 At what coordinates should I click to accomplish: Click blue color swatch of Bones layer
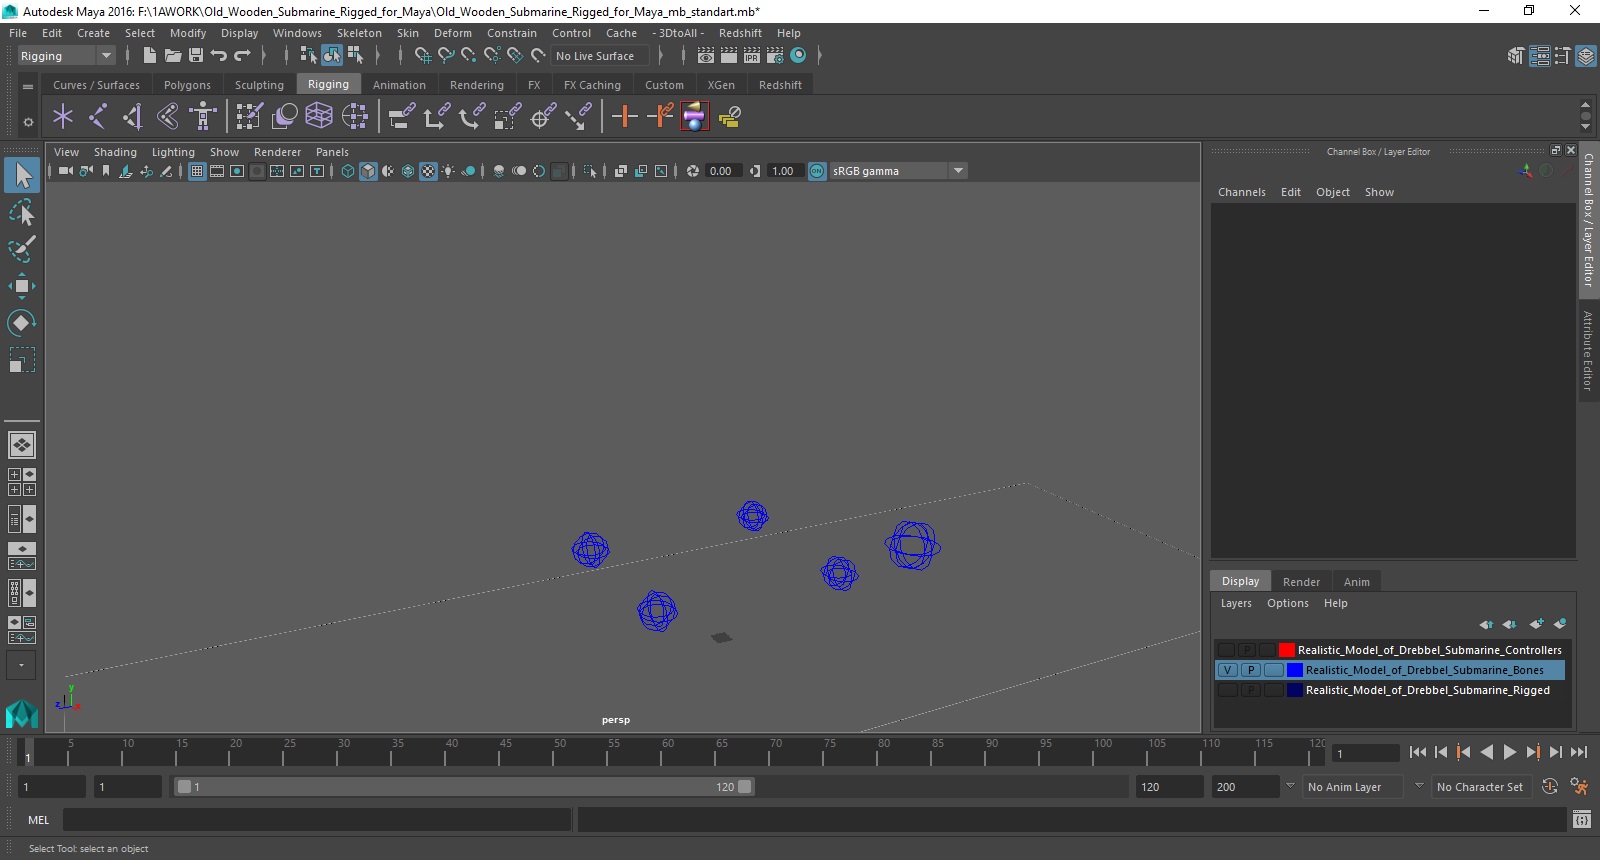click(1295, 670)
